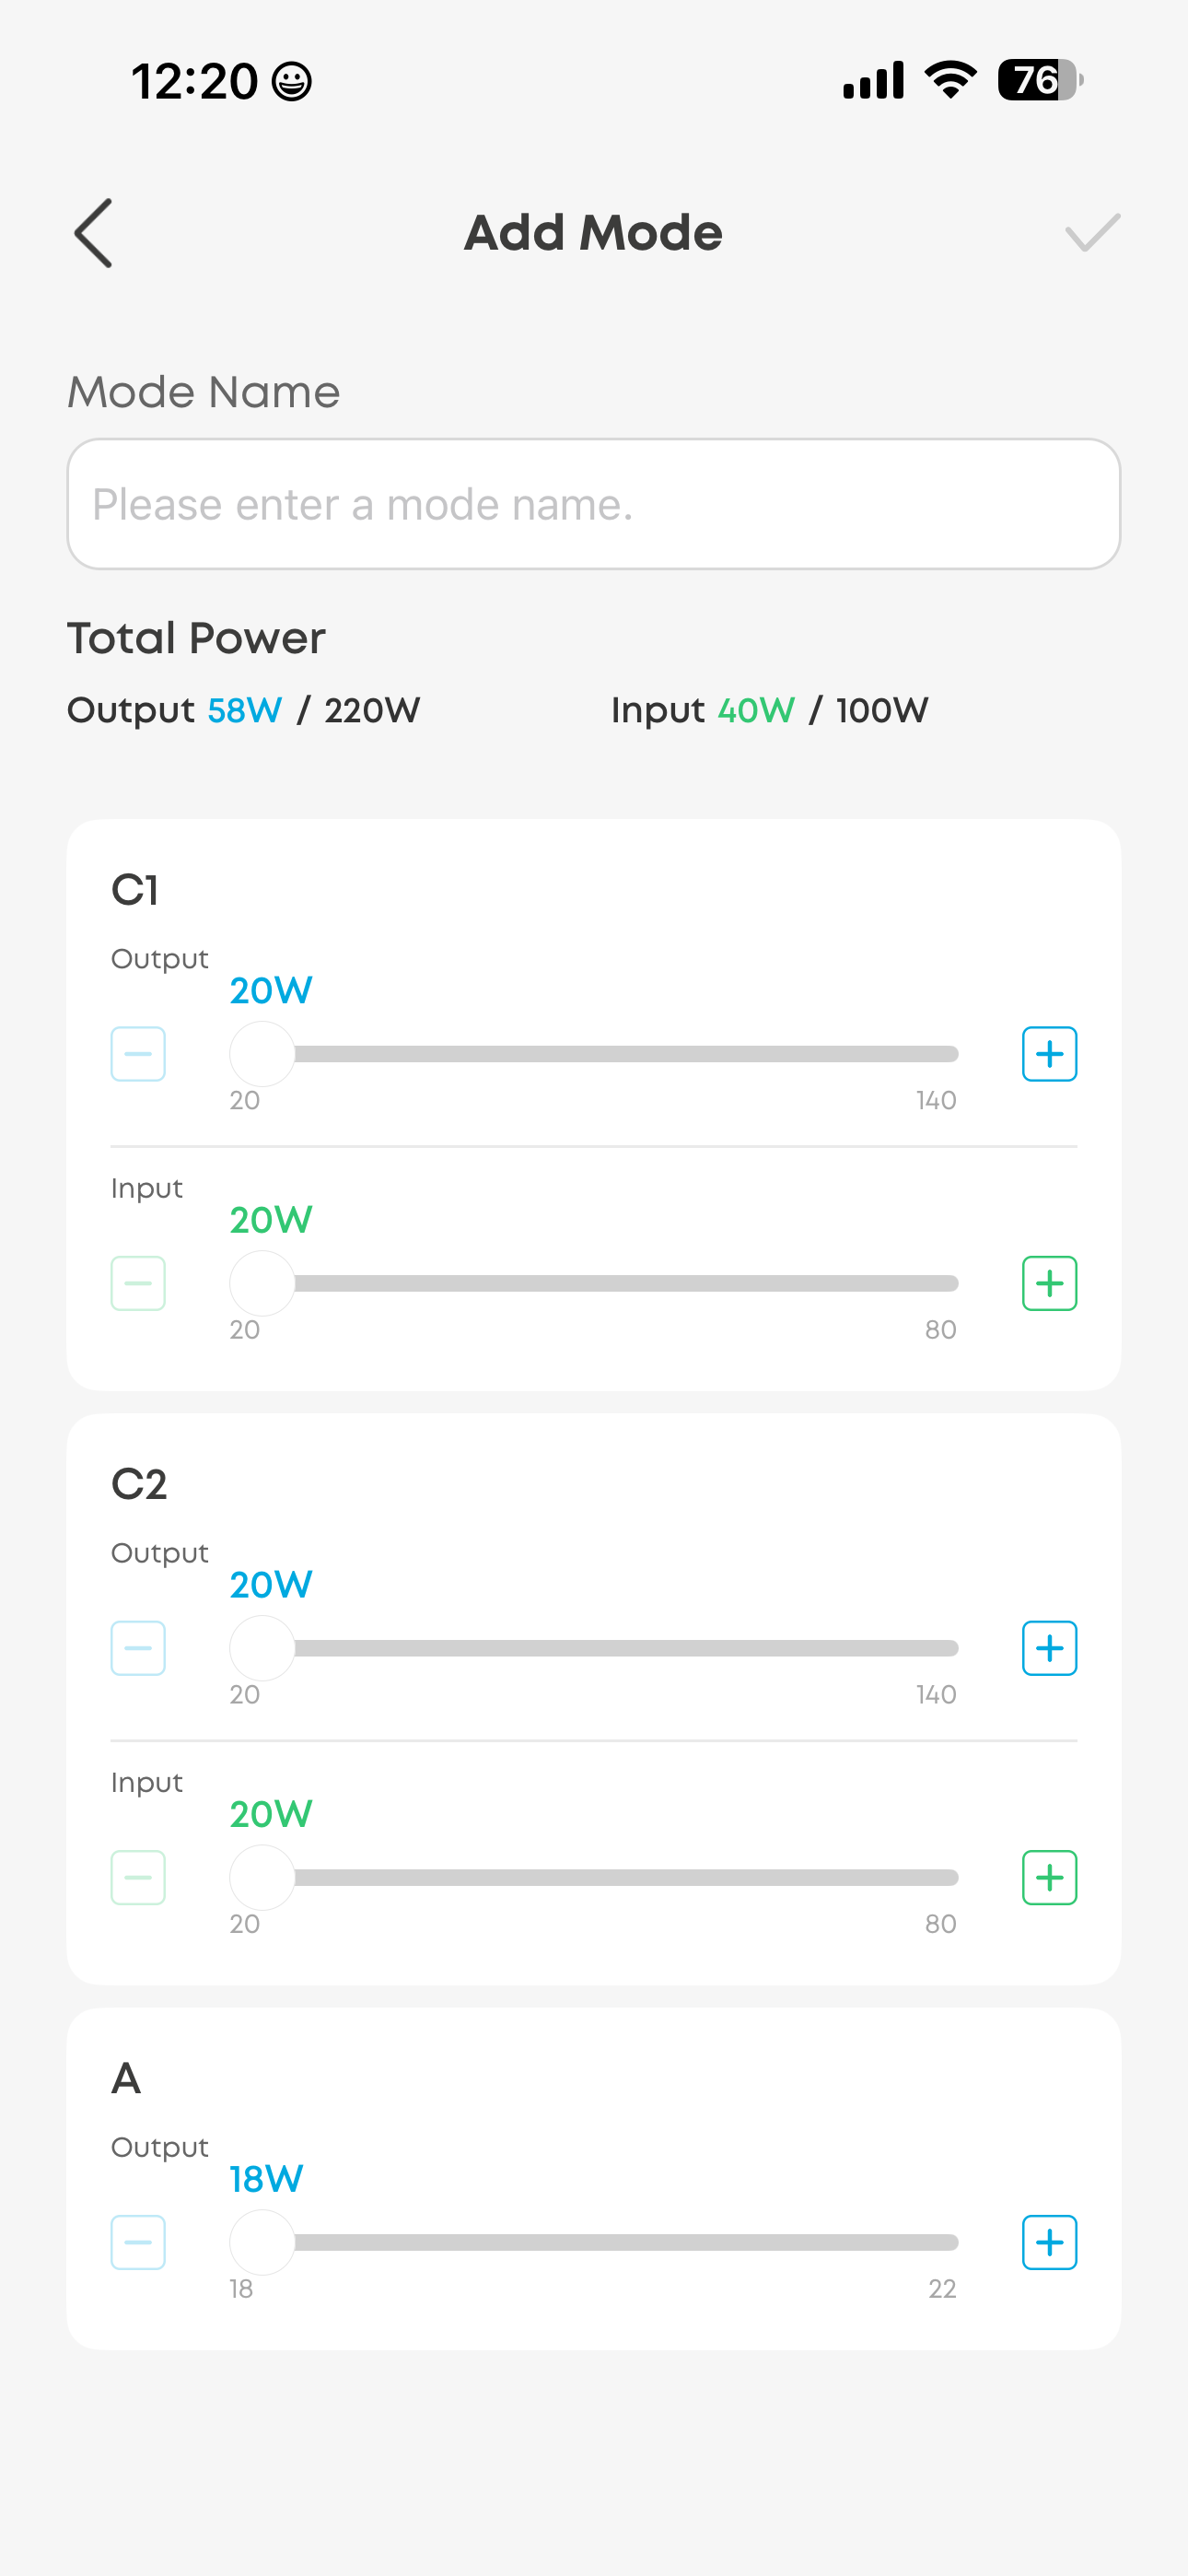
Task: Decrease C1 input power with minus
Action: (138, 1283)
